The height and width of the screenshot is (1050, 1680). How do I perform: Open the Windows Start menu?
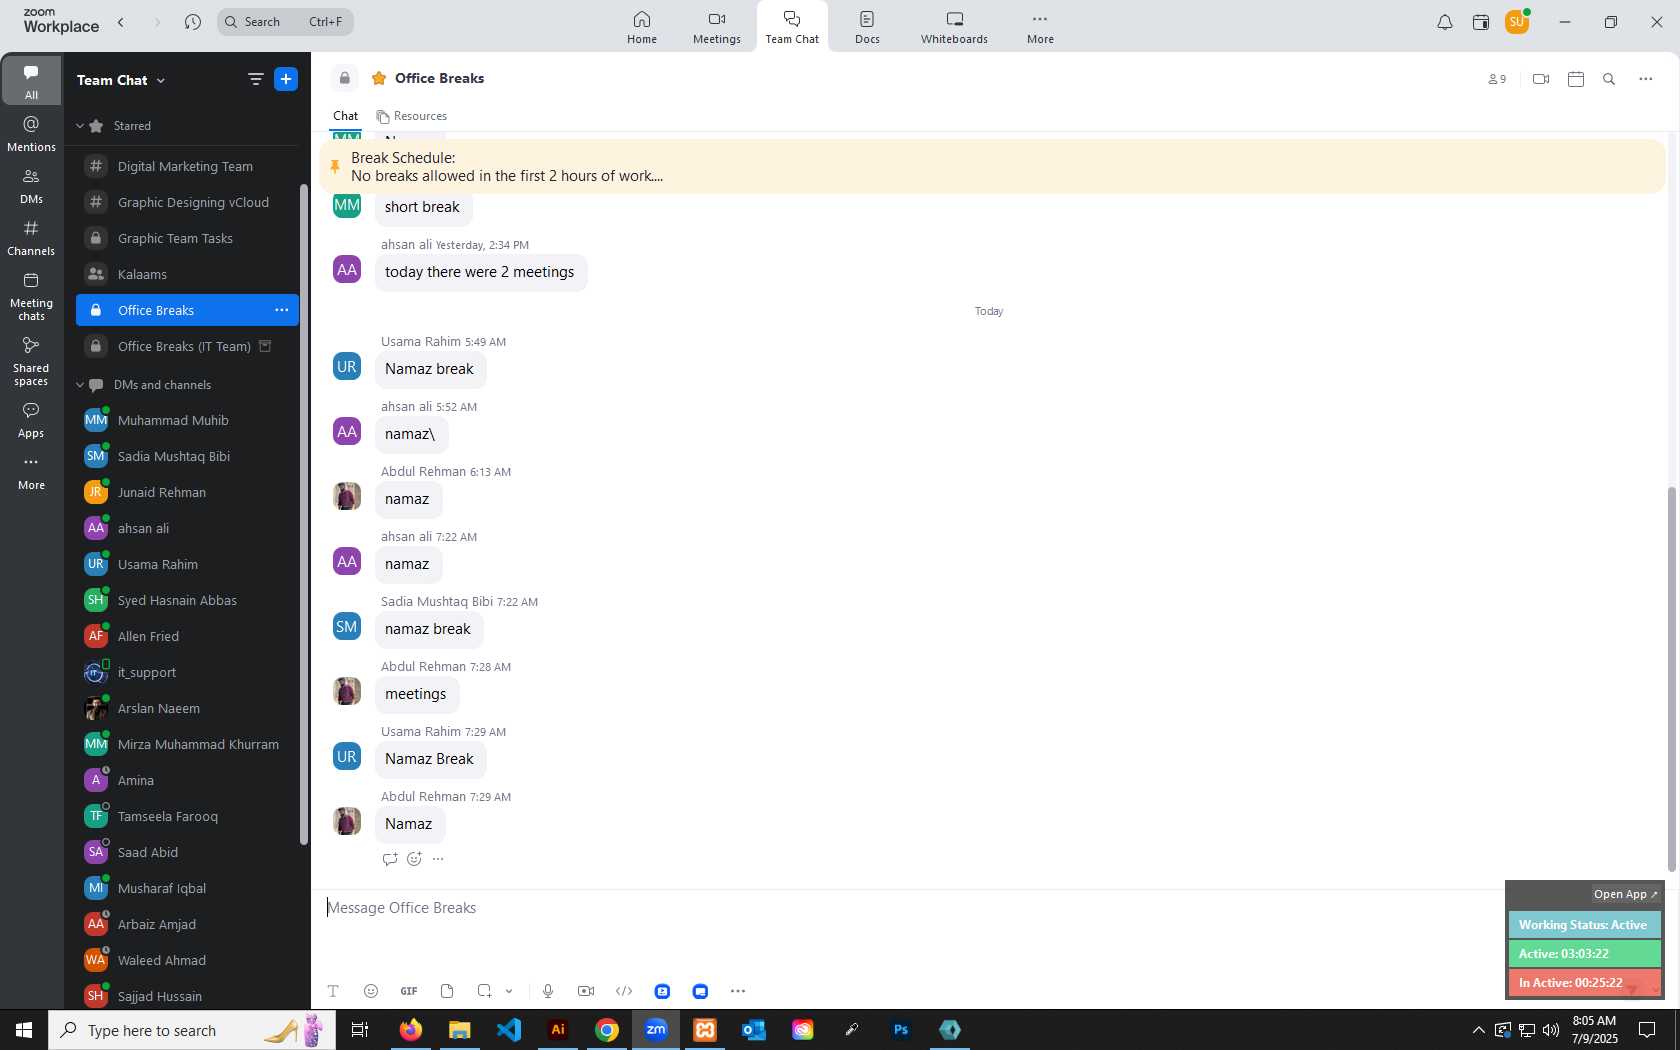pyautogui.click(x=24, y=1030)
